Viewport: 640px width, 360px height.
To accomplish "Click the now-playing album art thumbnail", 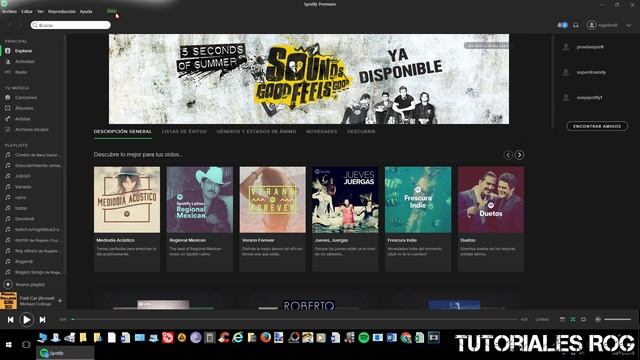I will click(x=8, y=300).
